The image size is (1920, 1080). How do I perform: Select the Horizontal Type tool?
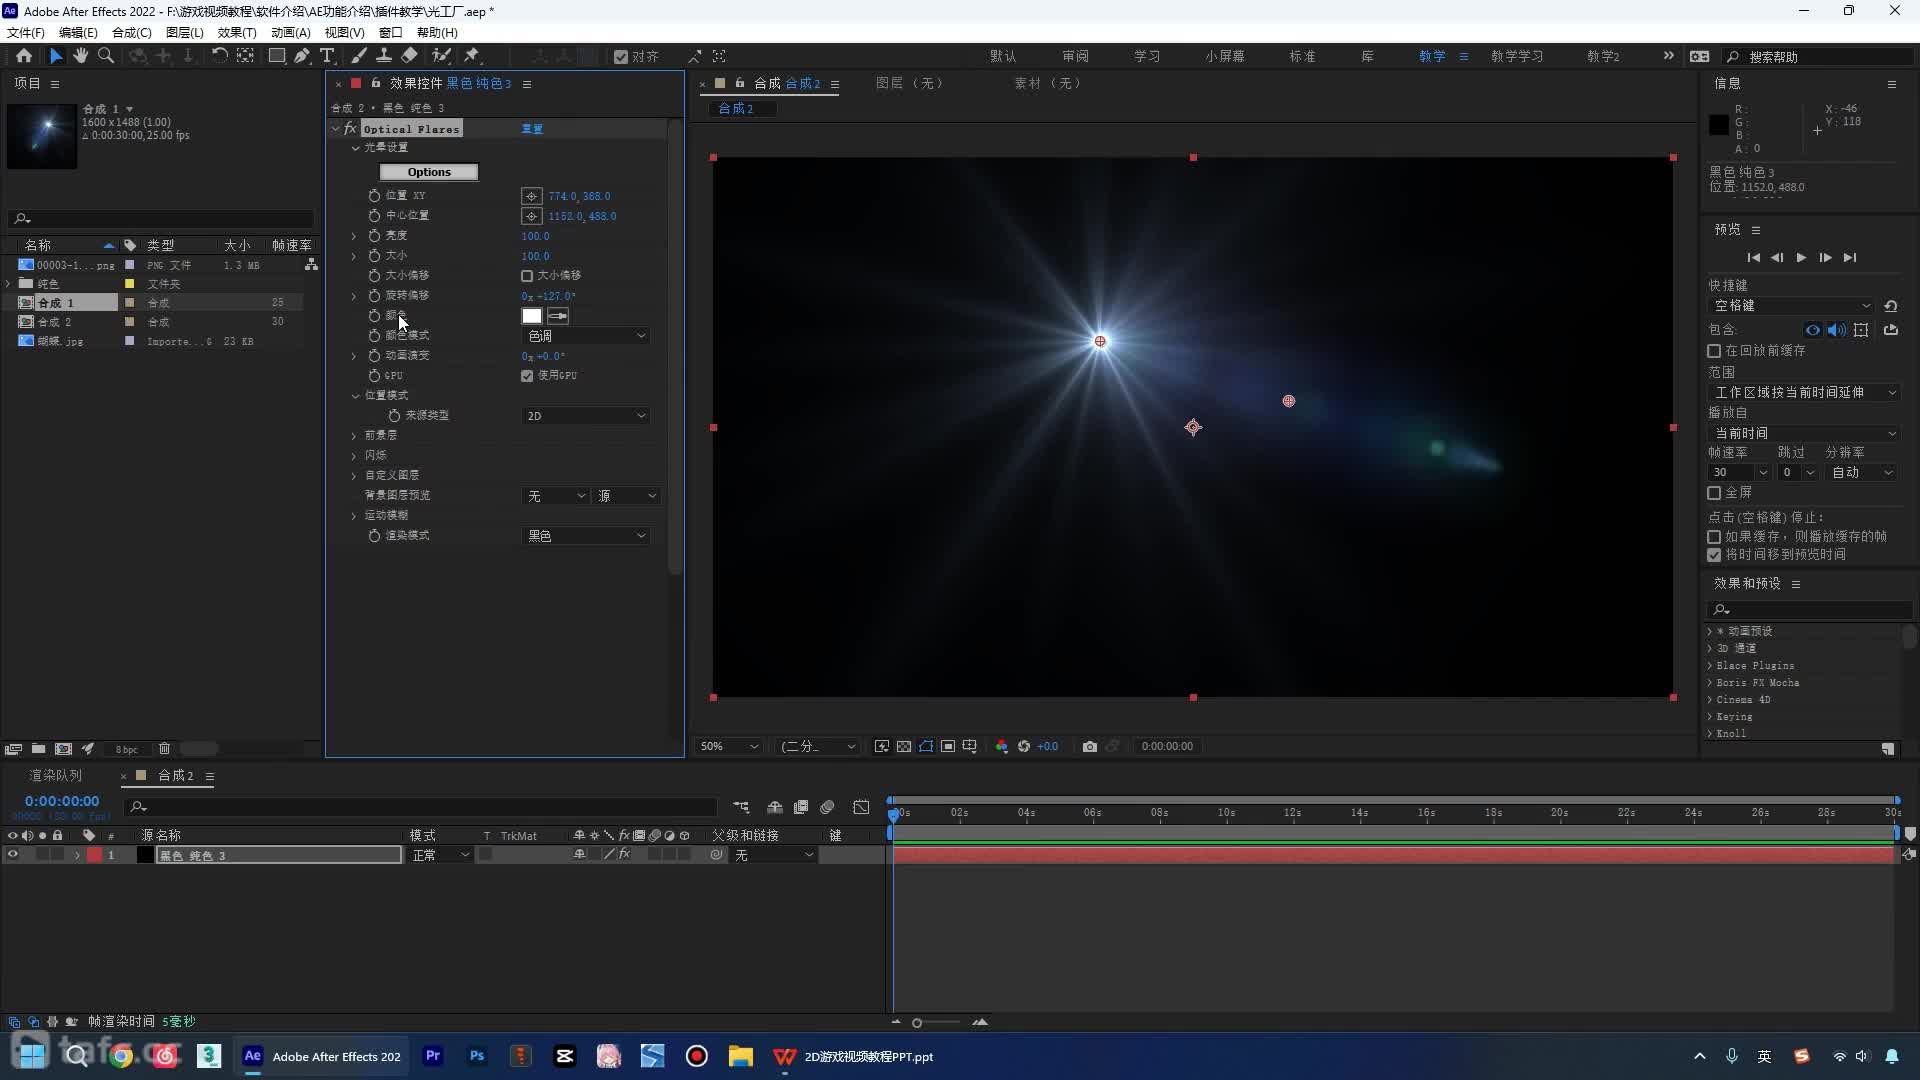point(327,56)
